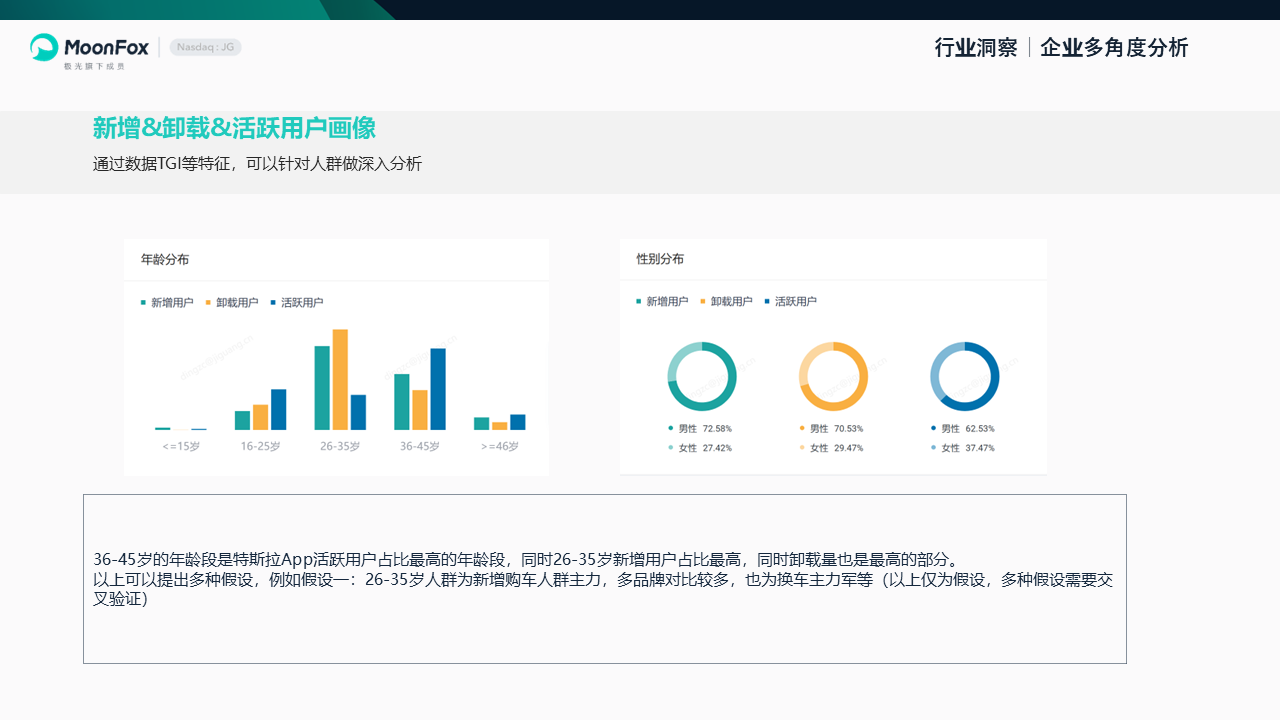Click the 女性 37.47% legend entry
The height and width of the screenshot is (720, 1280).
(966, 448)
